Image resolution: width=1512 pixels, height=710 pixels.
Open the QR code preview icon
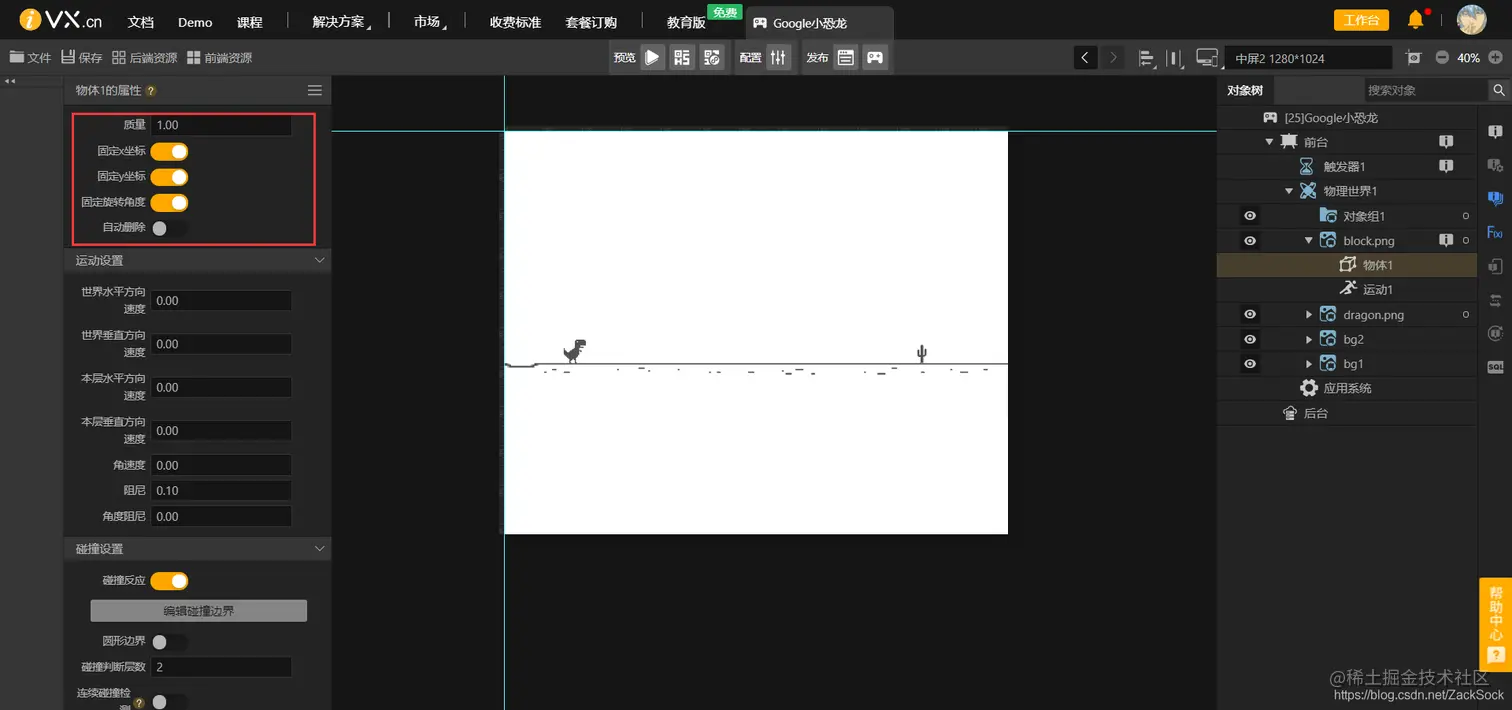coord(682,58)
